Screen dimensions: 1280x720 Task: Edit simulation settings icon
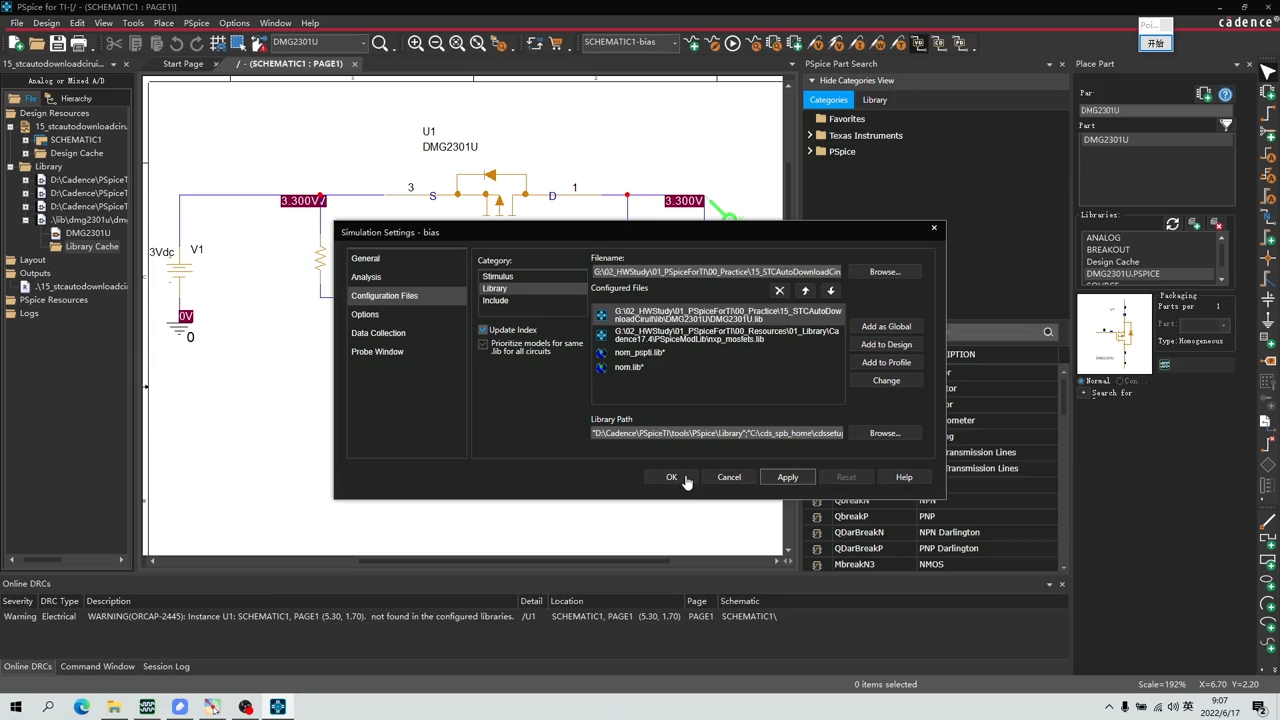pos(712,43)
